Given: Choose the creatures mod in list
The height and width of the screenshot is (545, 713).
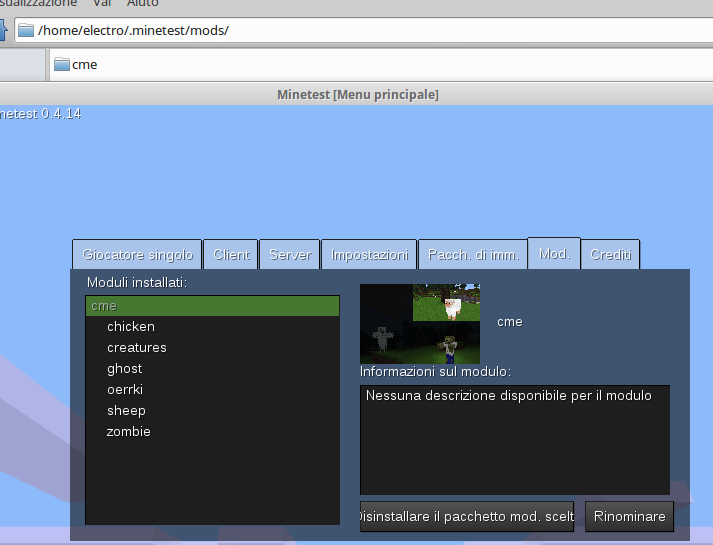Looking at the screenshot, I should [x=137, y=348].
